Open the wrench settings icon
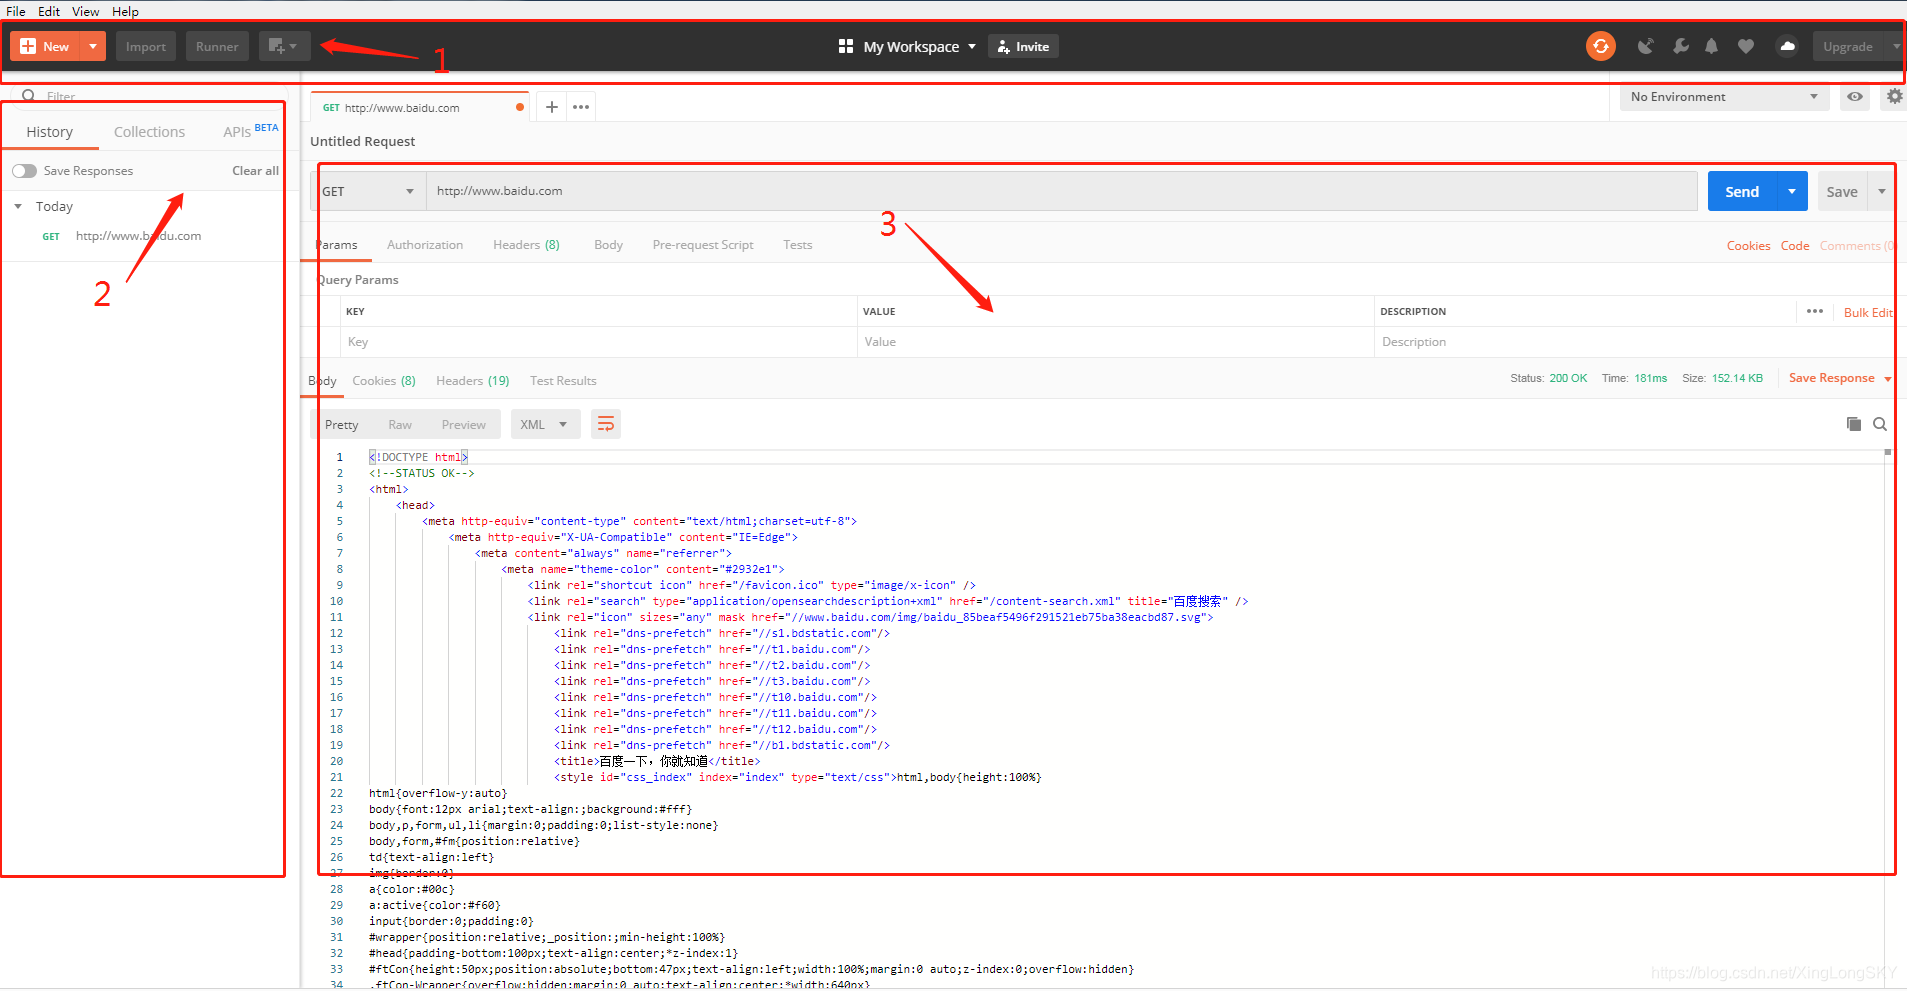 point(1680,46)
